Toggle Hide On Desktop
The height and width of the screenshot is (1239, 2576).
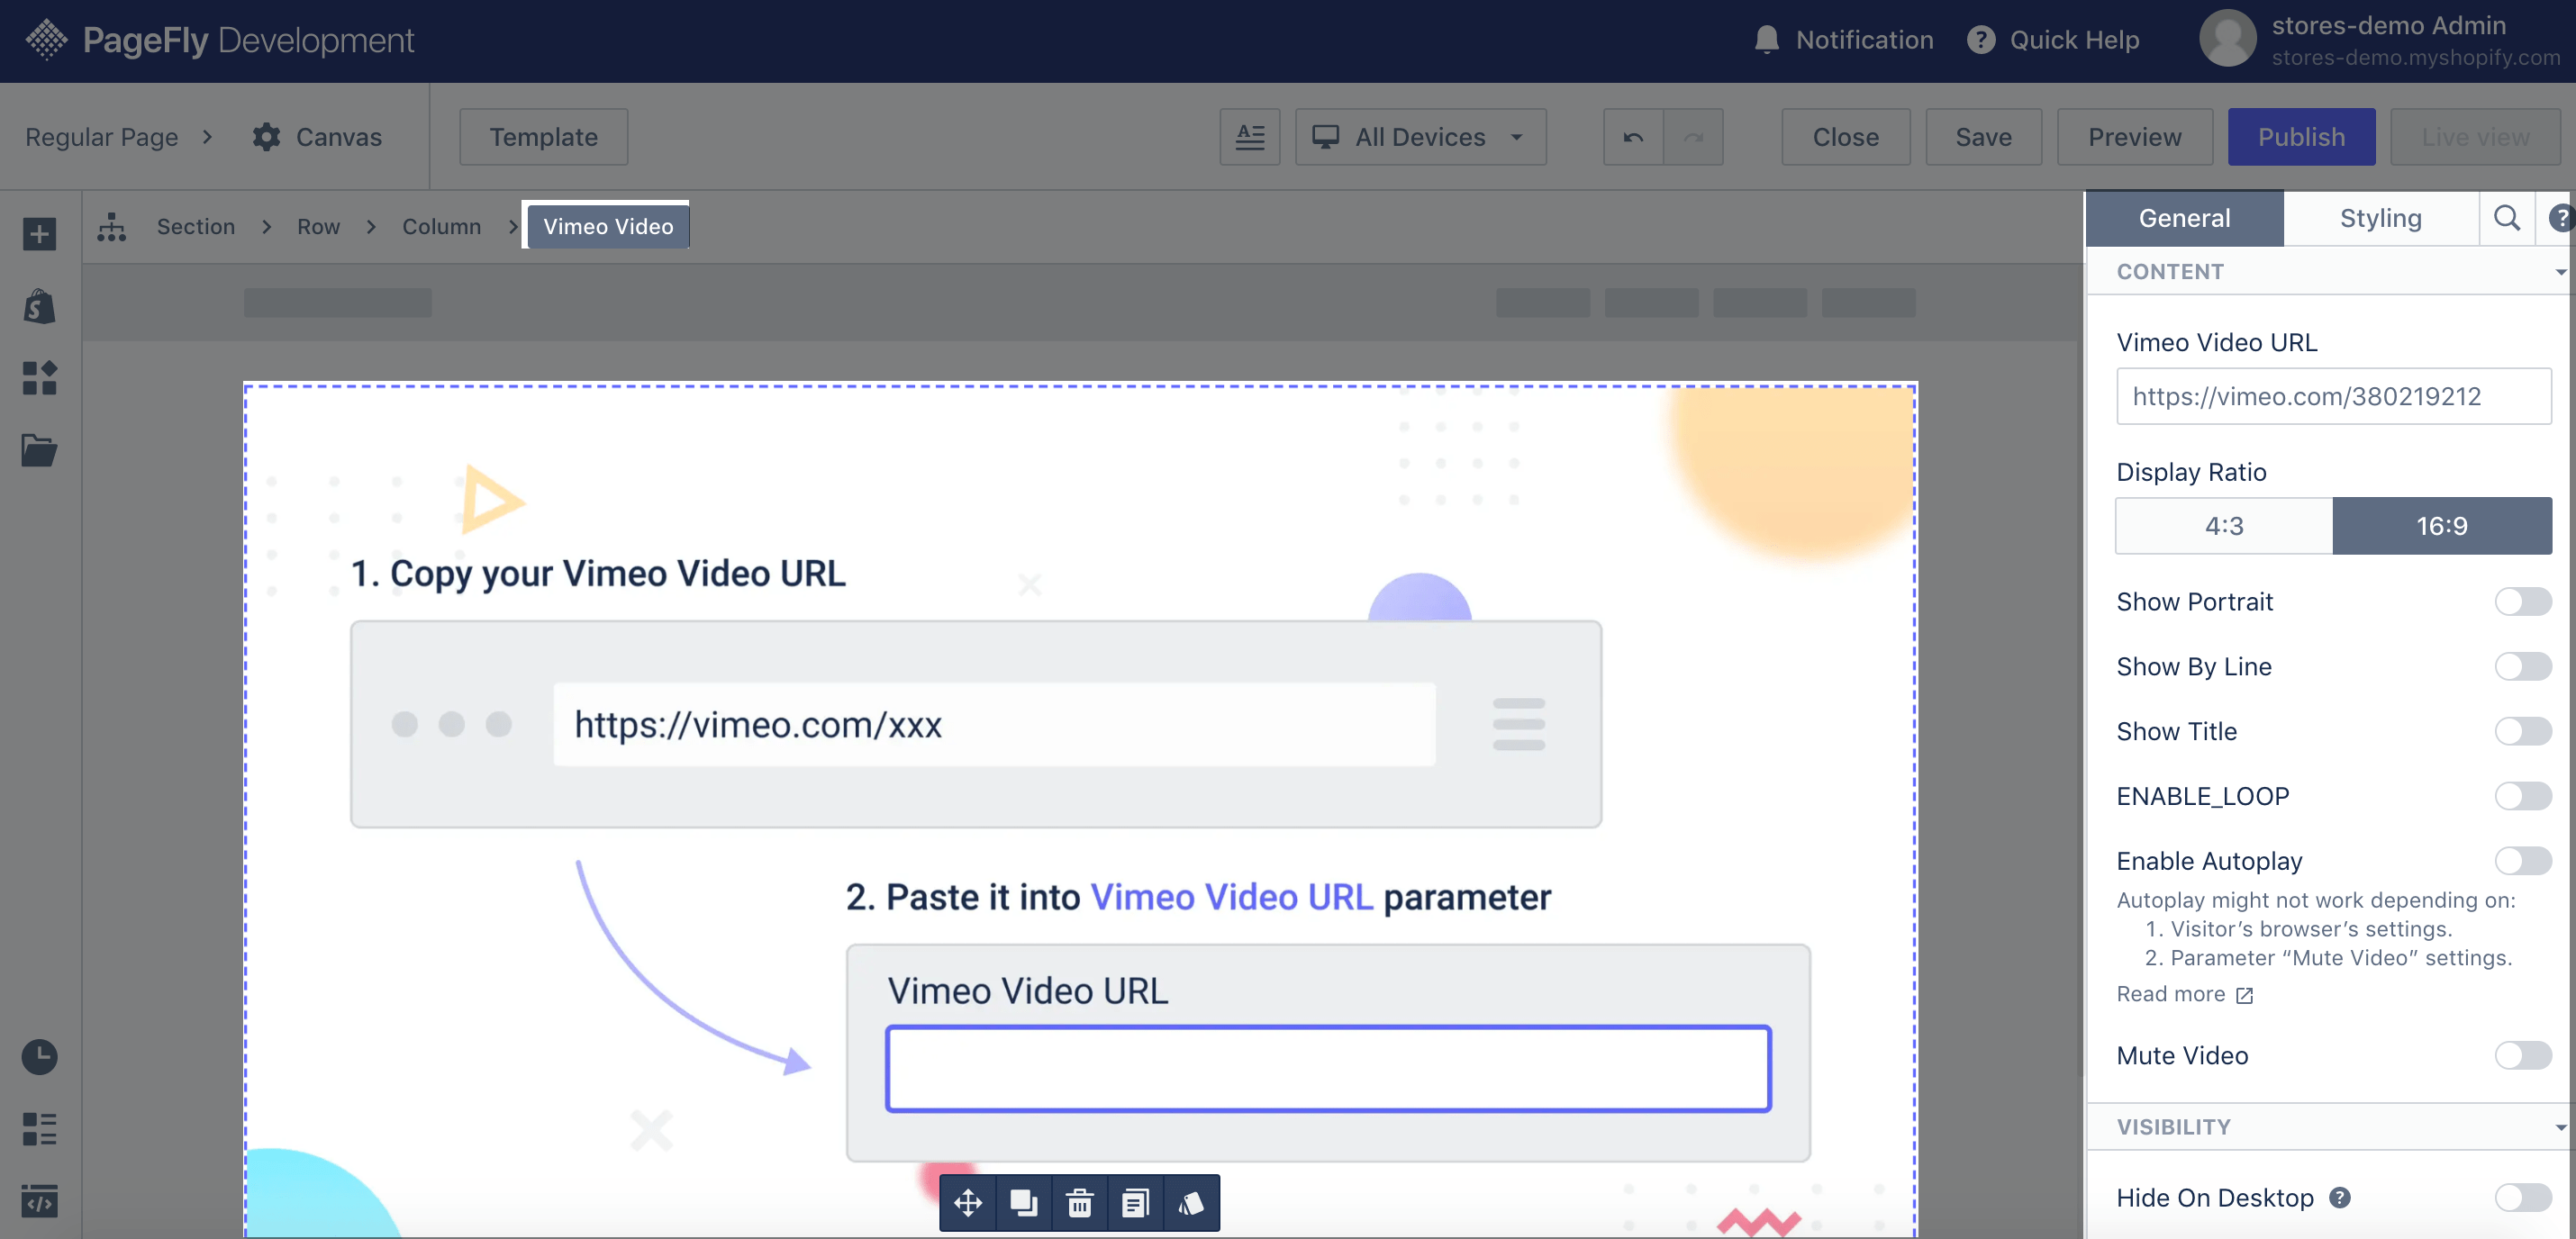(x=2522, y=1197)
